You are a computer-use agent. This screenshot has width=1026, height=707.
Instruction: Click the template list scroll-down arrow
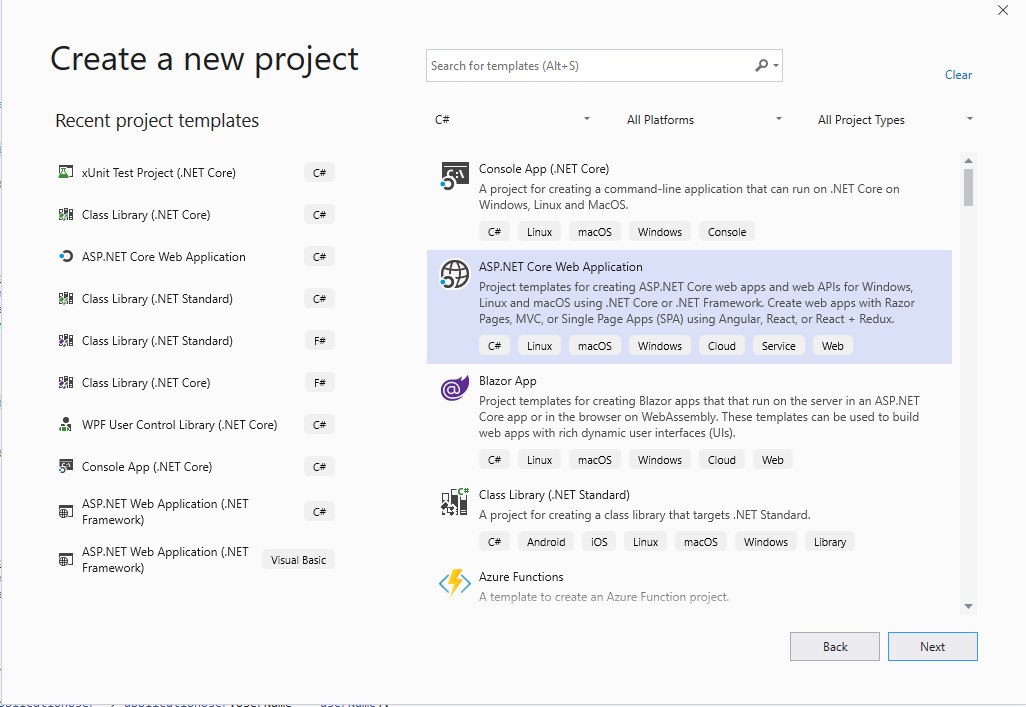[968, 606]
